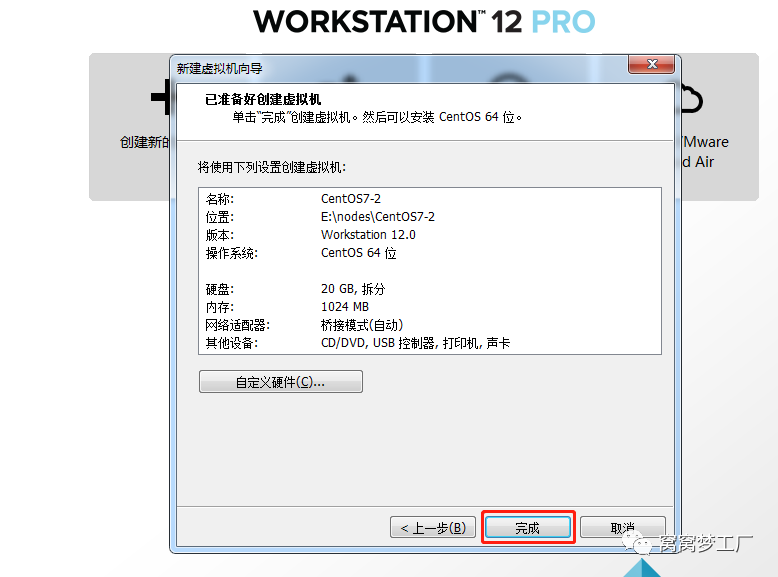Select the 名称 value CentOS7-2
This screenshot has width=778, height=577.
tap(351, 198)
